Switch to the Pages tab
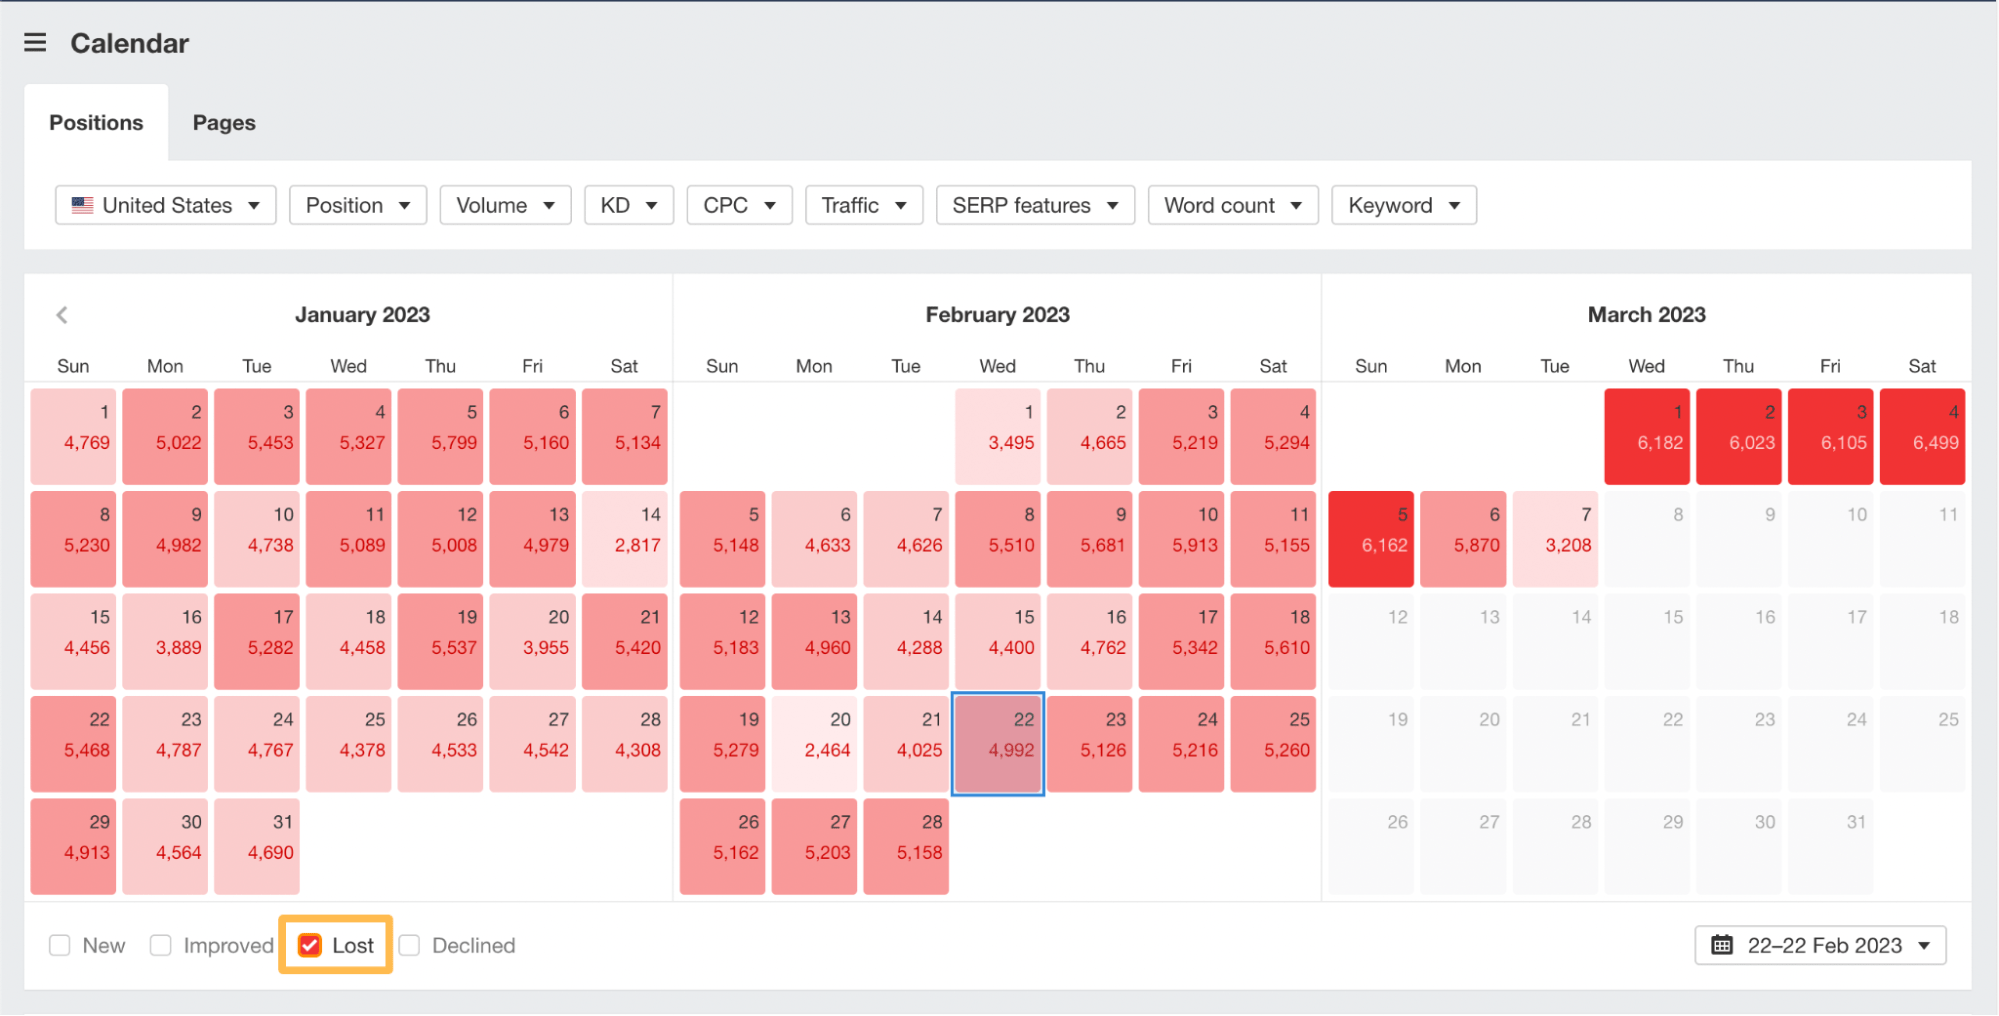The height and width of the screenshot is (1016, 1999). pyautogui.click(x=224, y=122)
